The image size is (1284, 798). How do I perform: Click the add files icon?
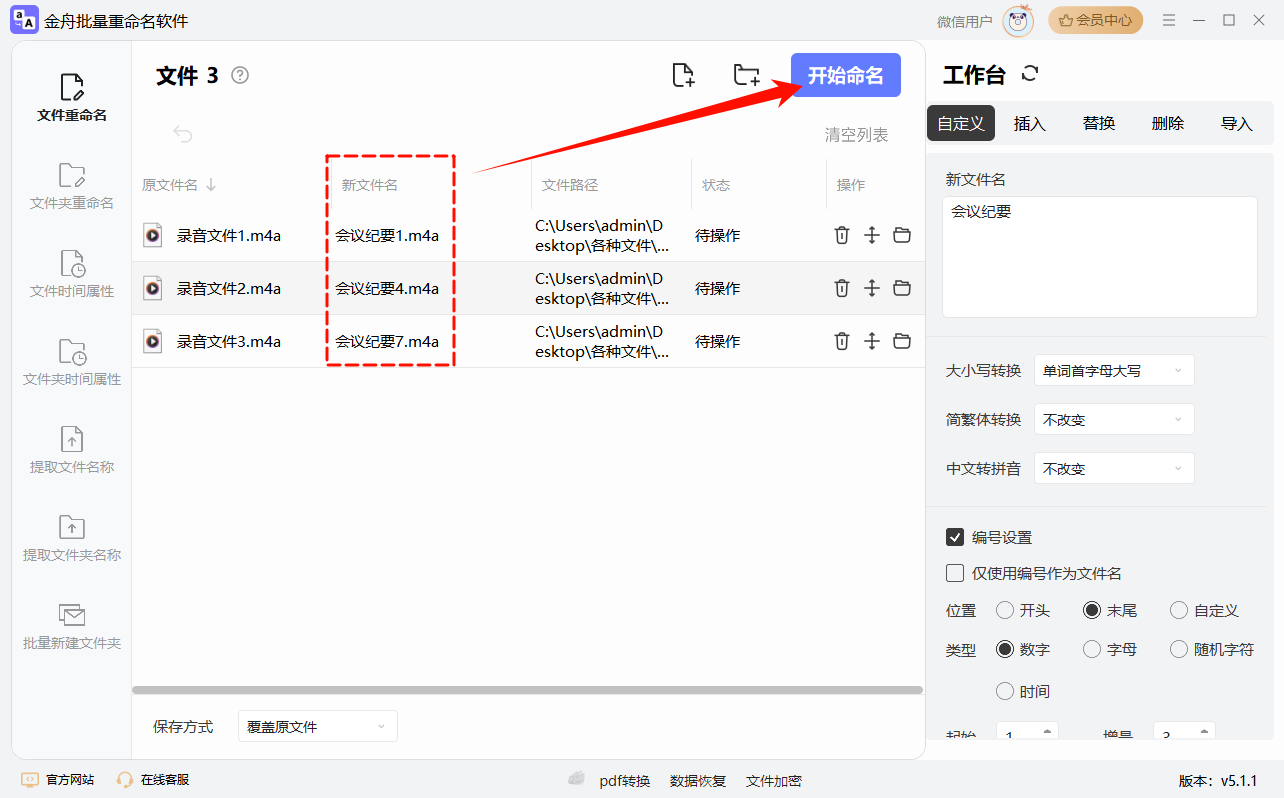(683, 74)
